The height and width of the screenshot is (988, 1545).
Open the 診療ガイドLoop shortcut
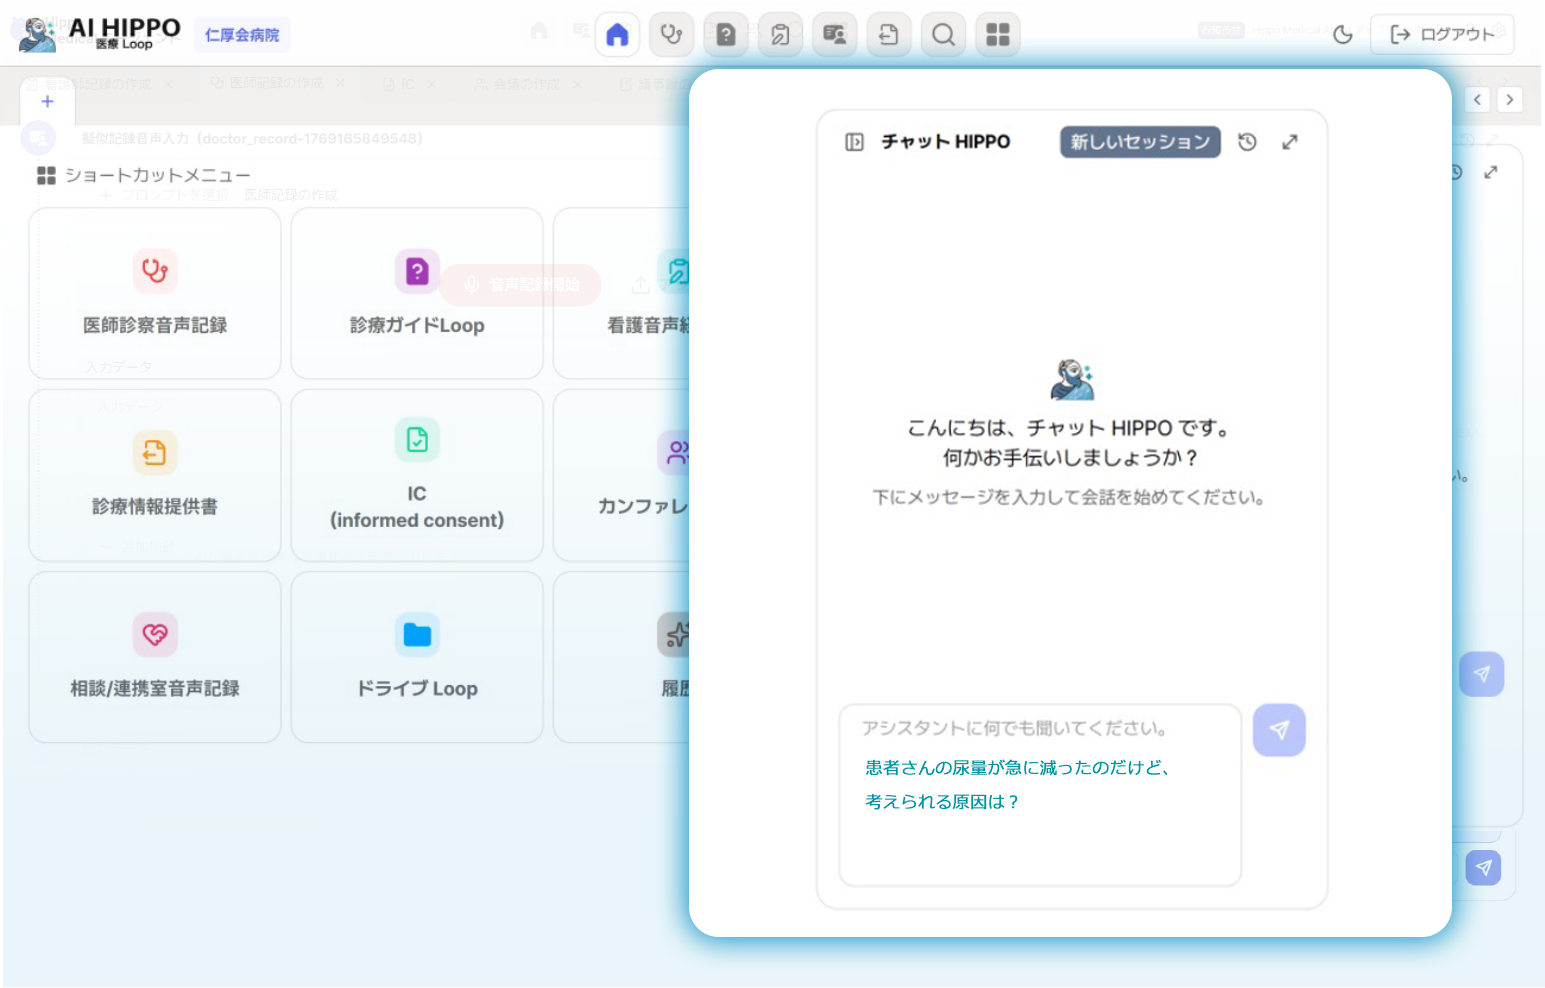coord(417,294)
